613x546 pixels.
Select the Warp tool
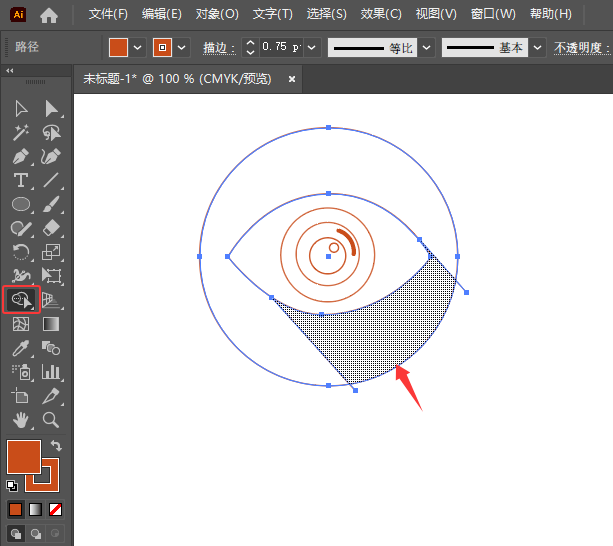[x=21, y=276]
